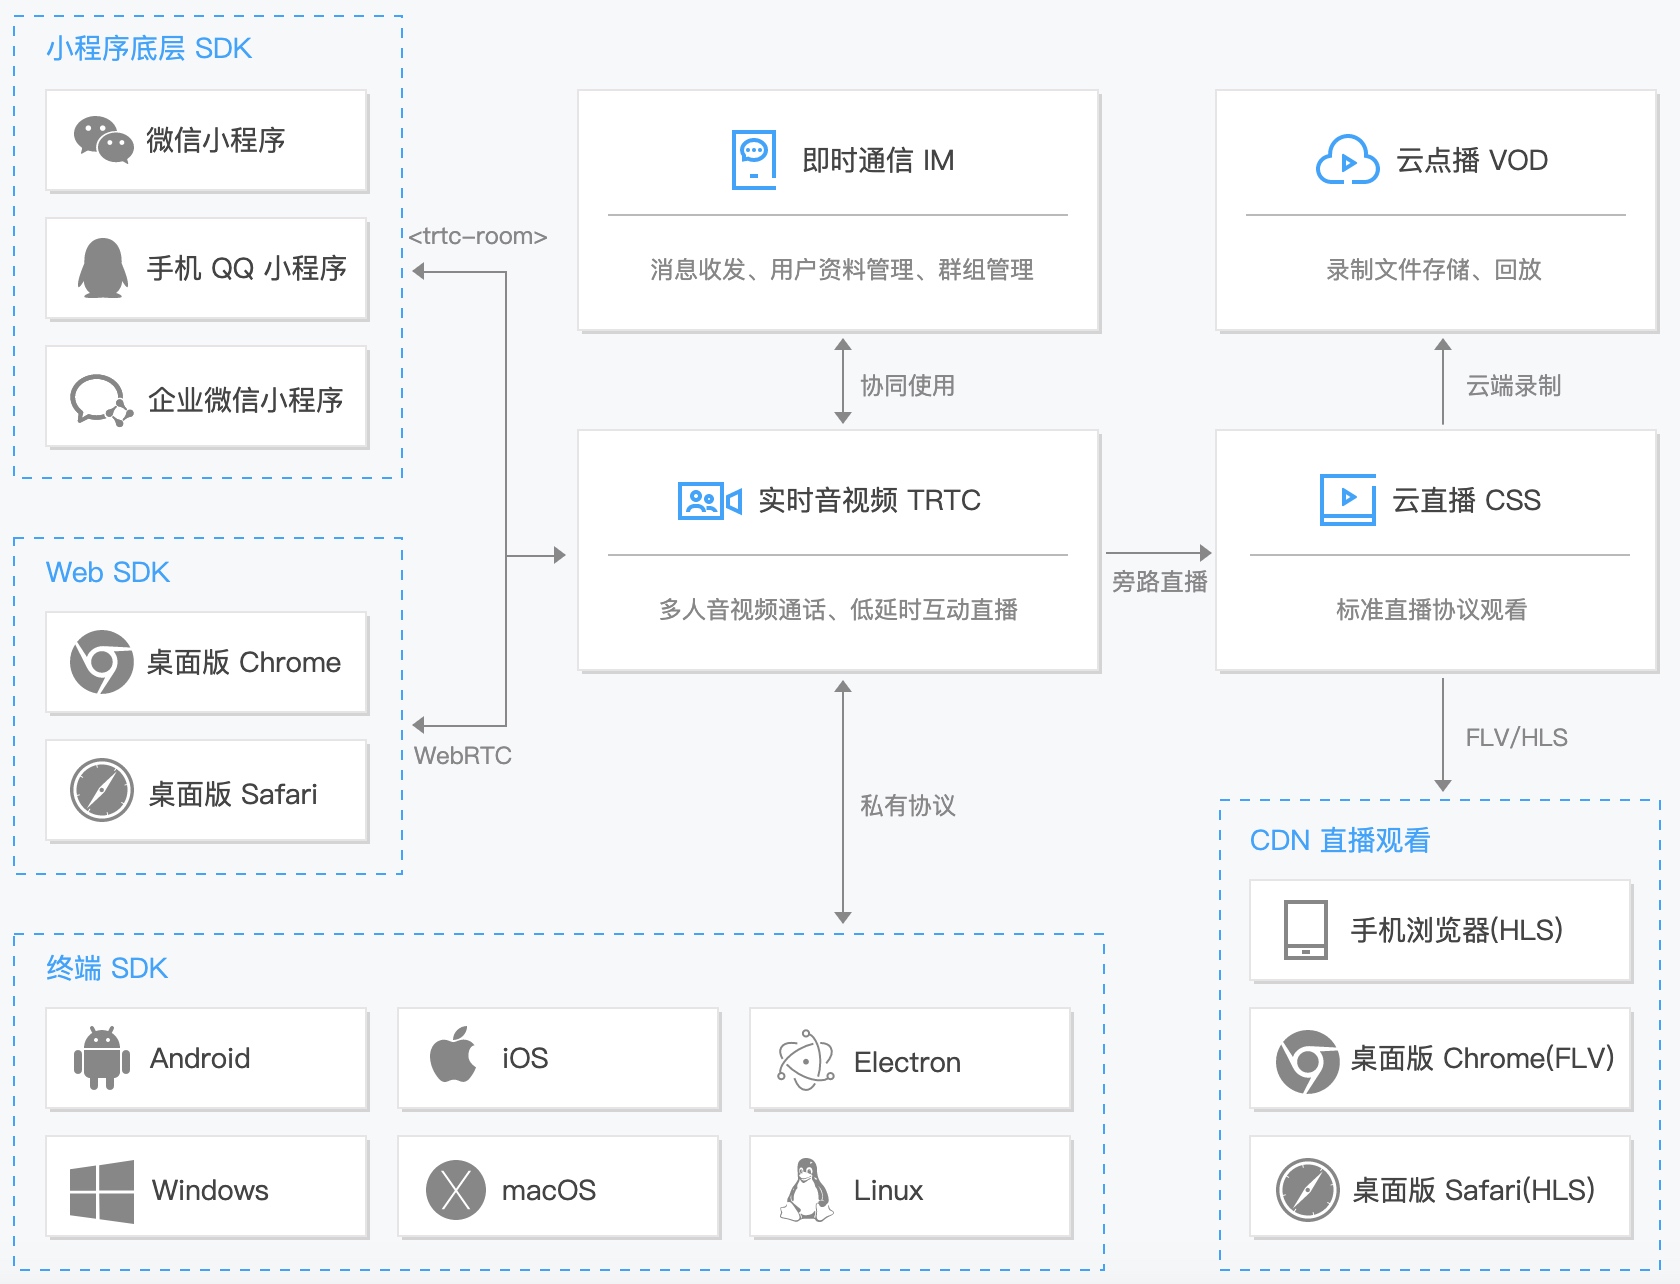1680x1284 pixels.
Task: Click the 多人音视频通话、低延时互动直播 description
Action: (x=838, y=610)
